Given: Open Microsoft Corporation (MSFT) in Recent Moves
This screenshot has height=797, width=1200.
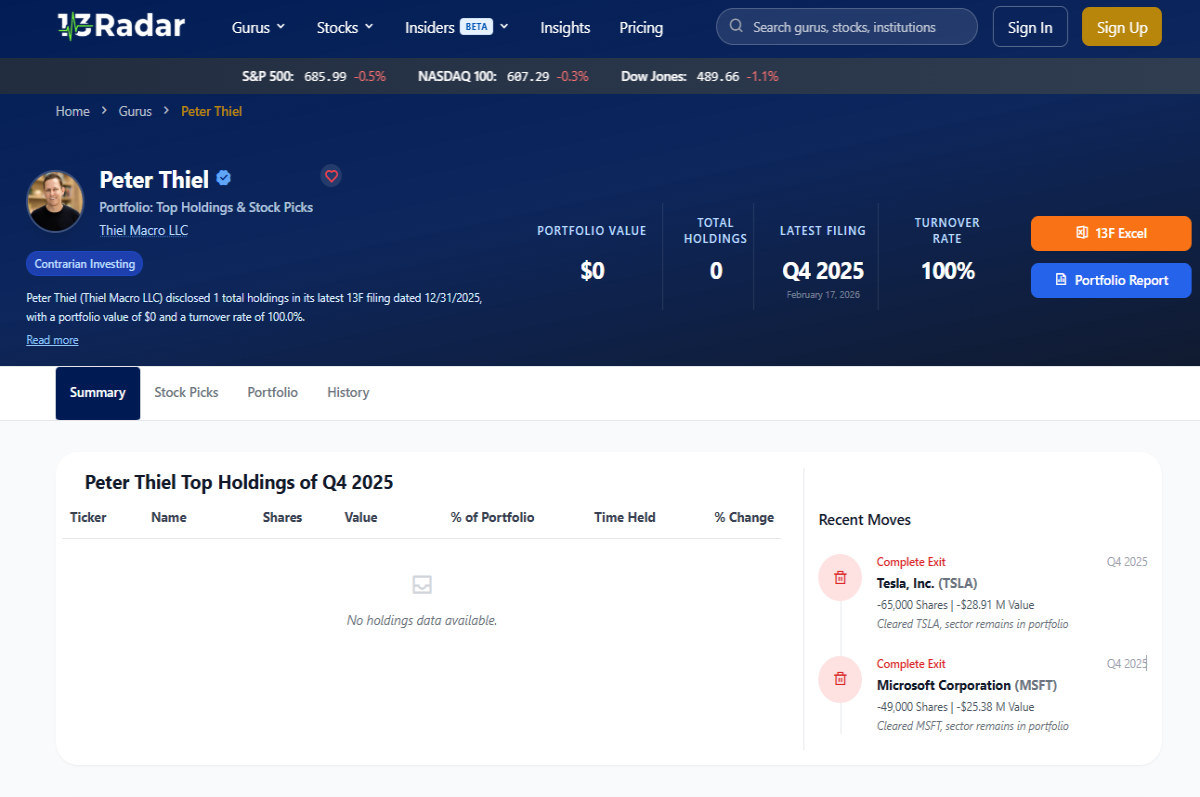Looking at the screenshot, I should [967, 685].
